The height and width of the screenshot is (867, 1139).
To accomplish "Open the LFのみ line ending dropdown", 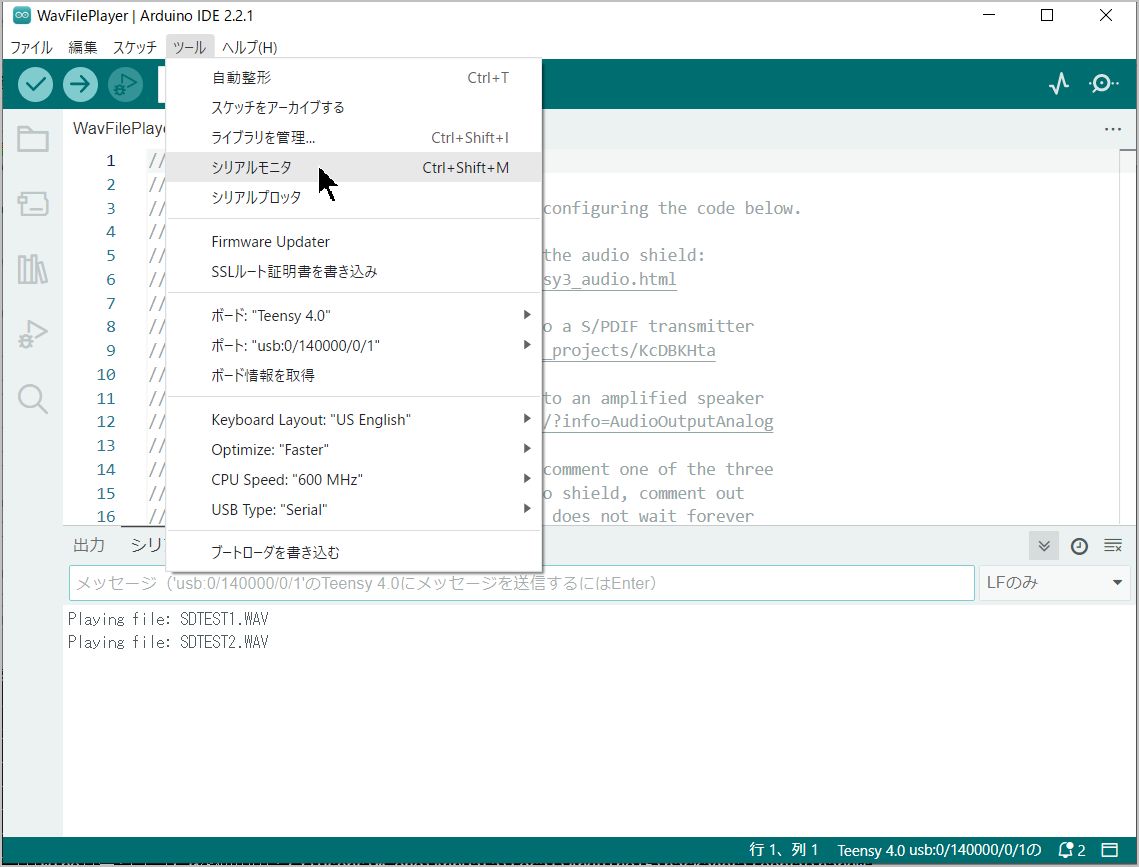I will [1055, 583].
